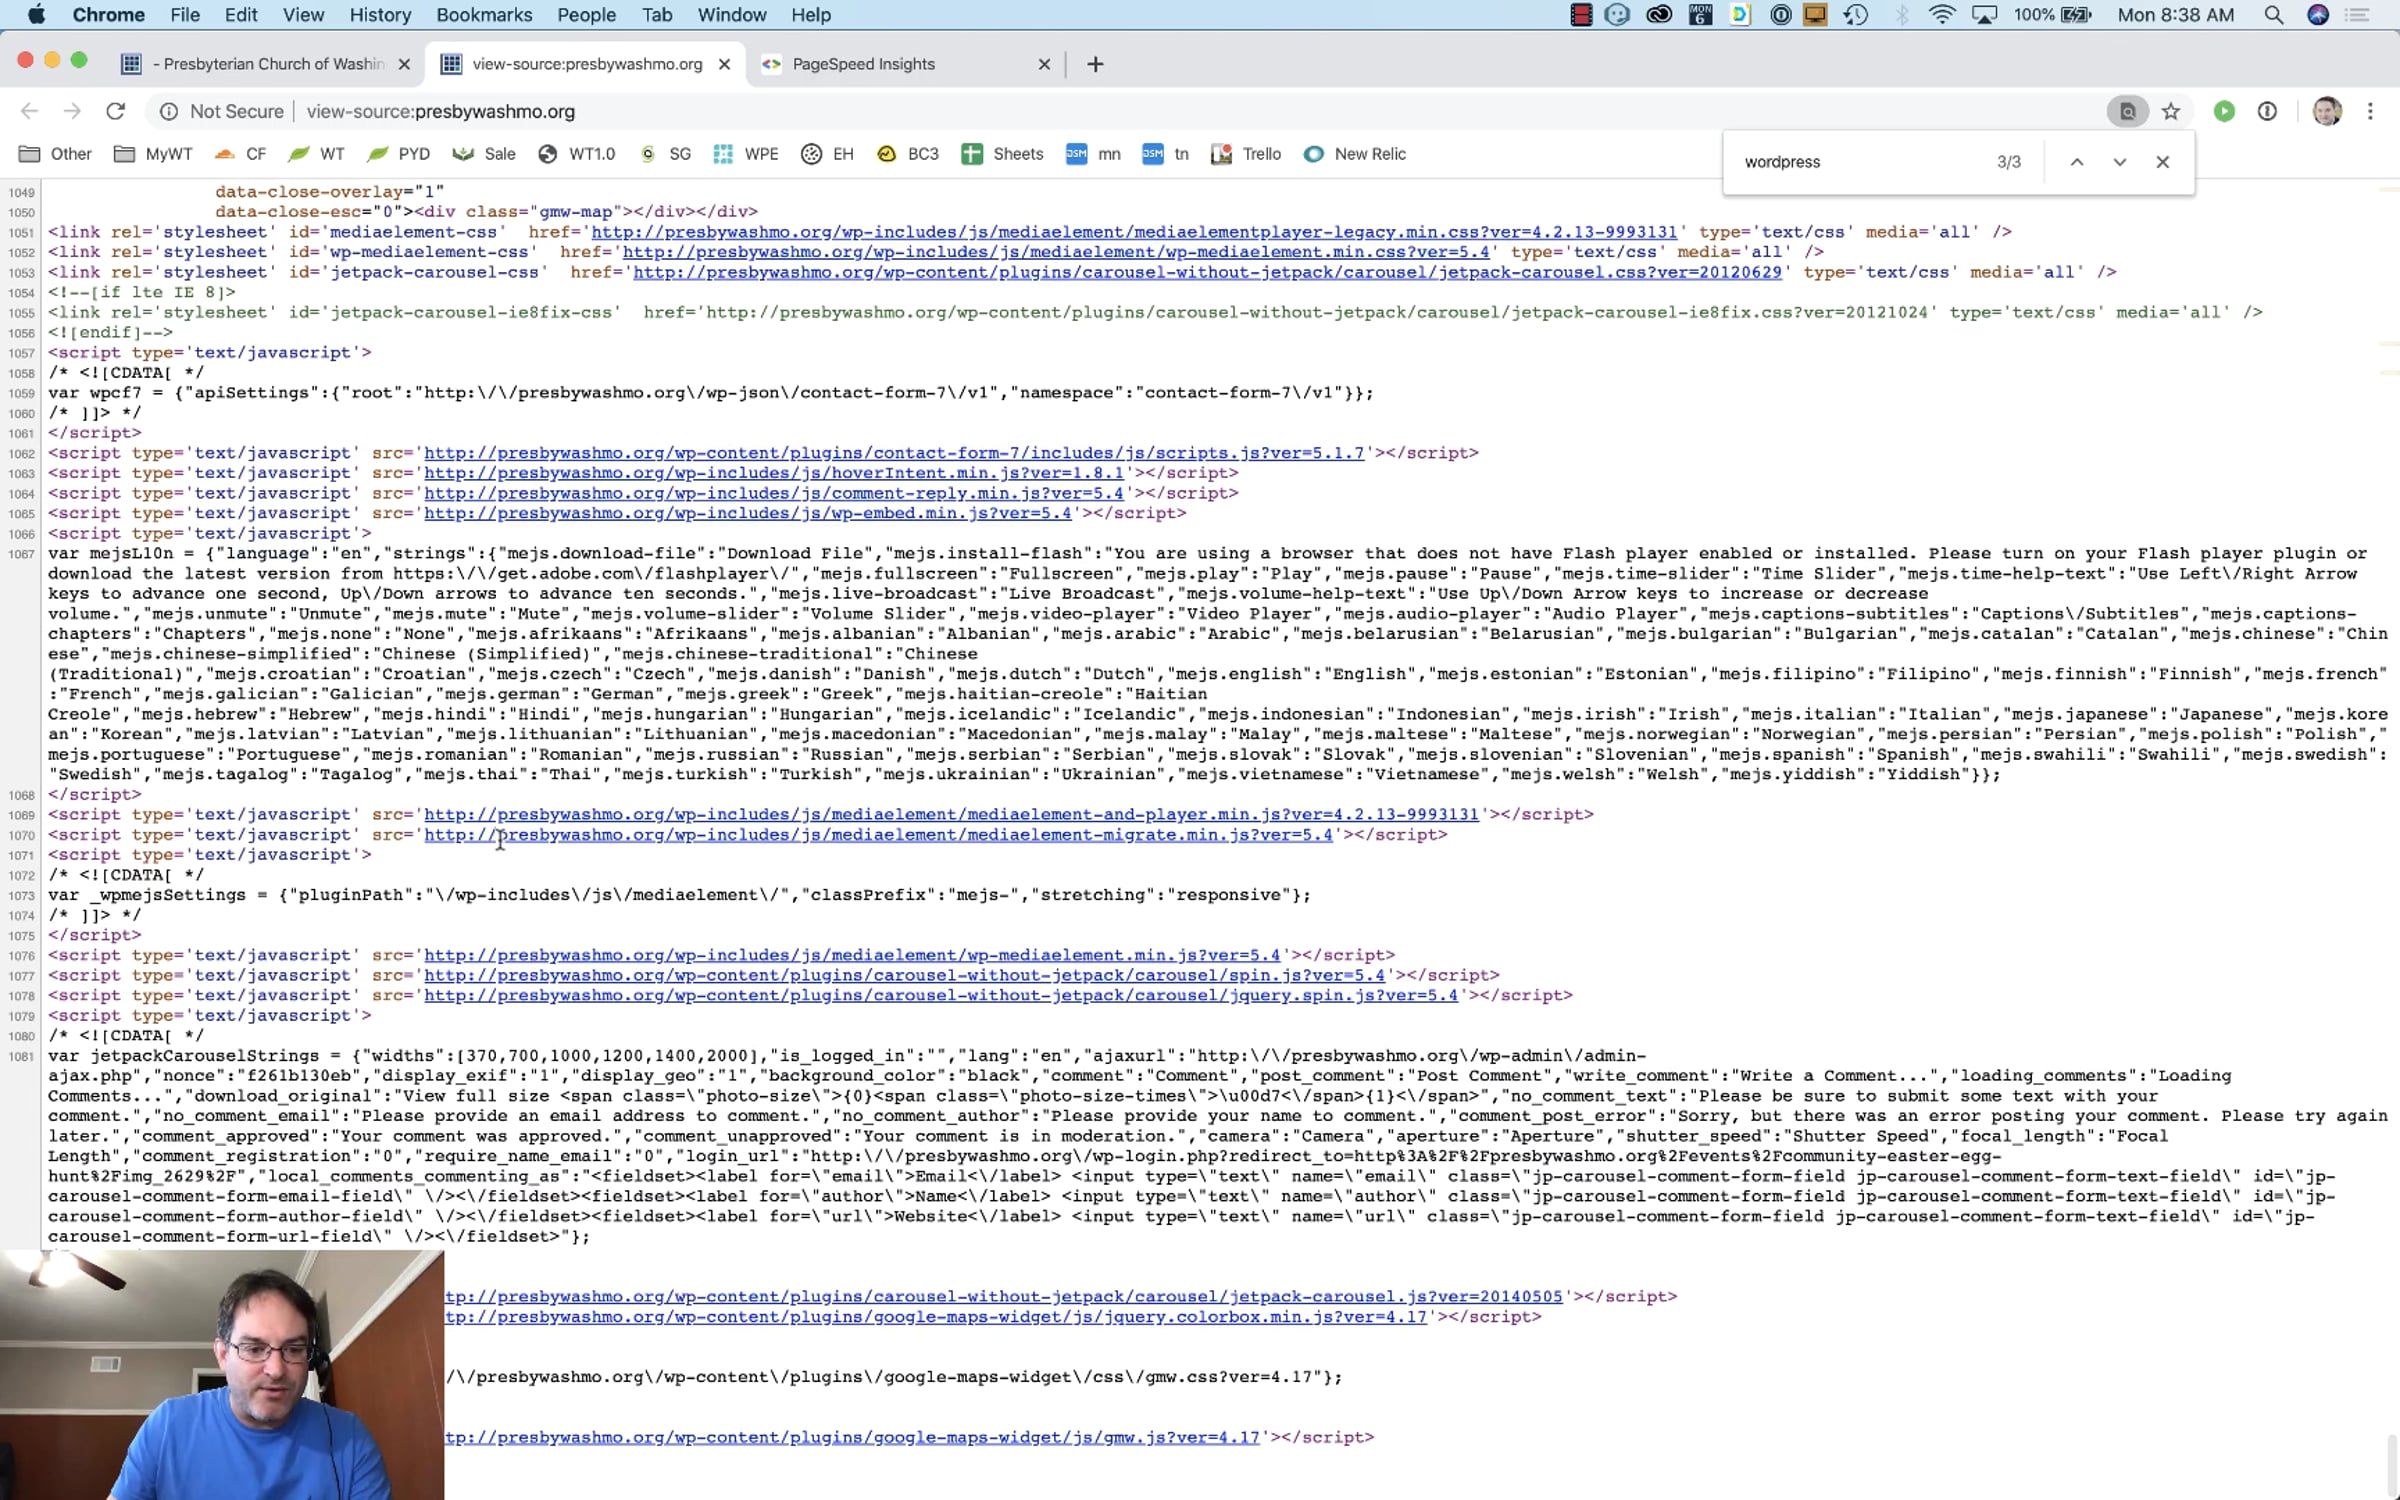This screenshot has height=1500, width=2400.
Task: Open a new tab with plus icon
Action: (1095, 64)
